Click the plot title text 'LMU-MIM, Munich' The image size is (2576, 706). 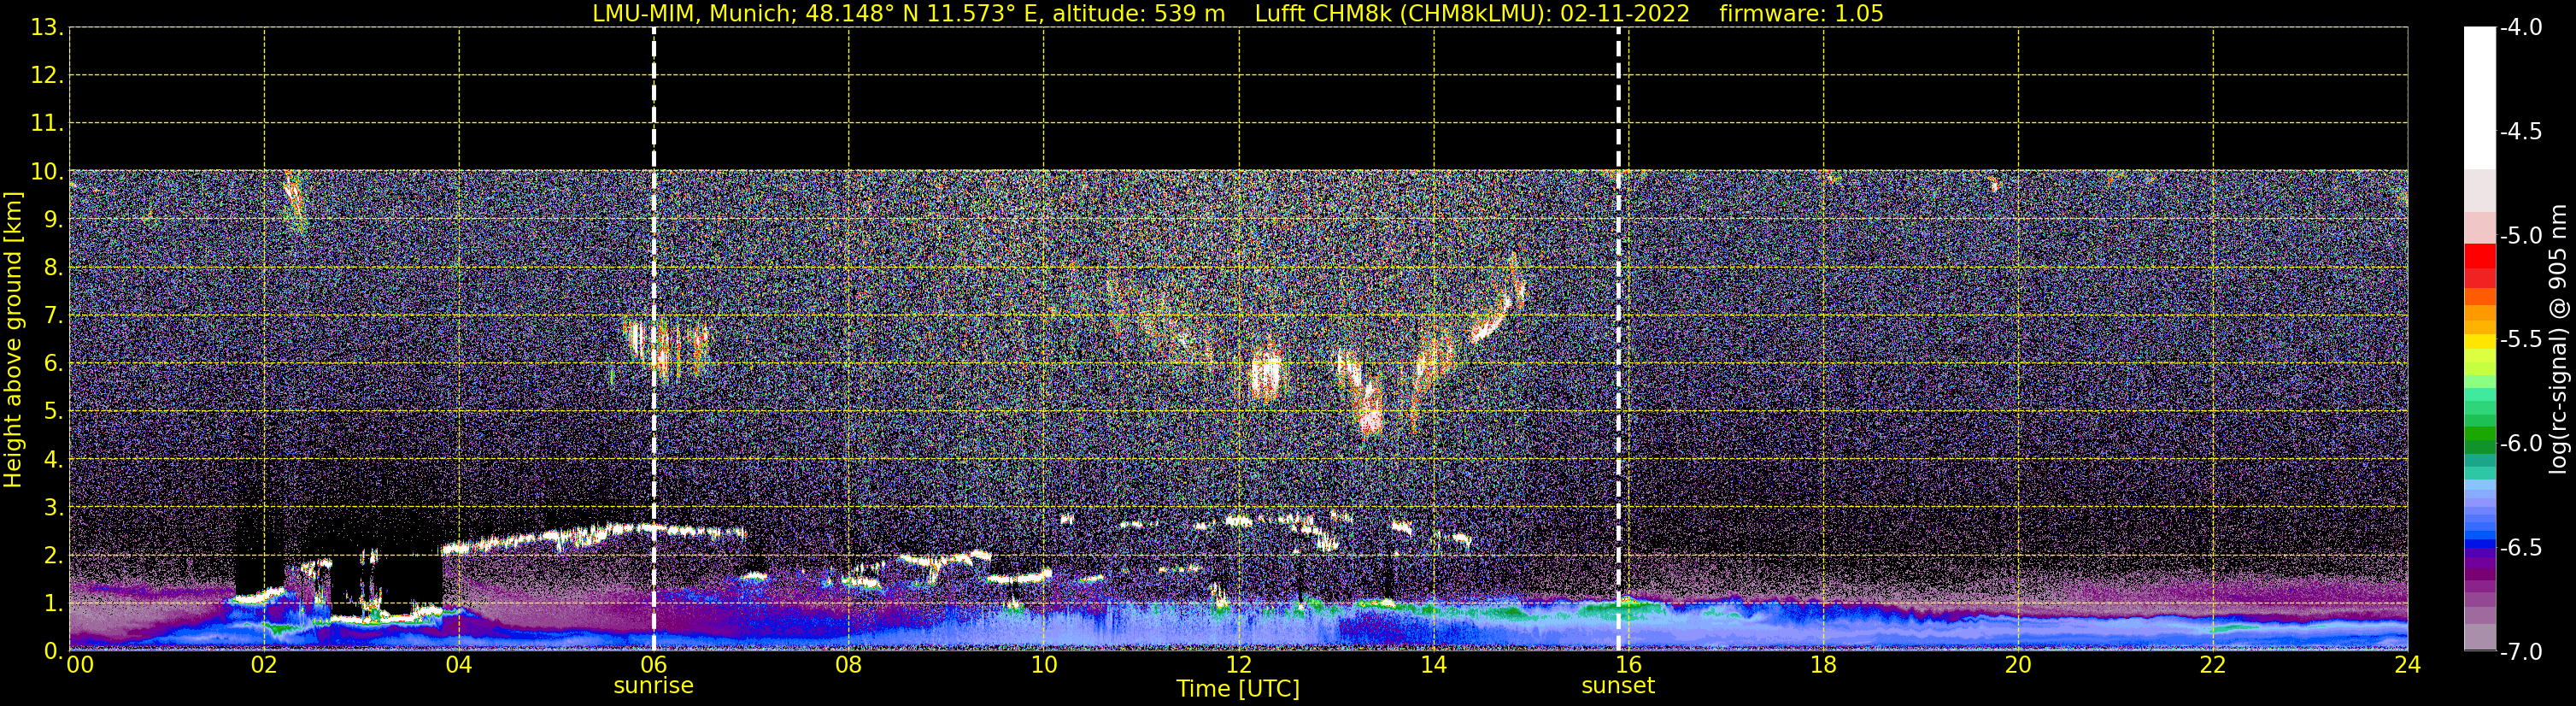coord(693,14)
